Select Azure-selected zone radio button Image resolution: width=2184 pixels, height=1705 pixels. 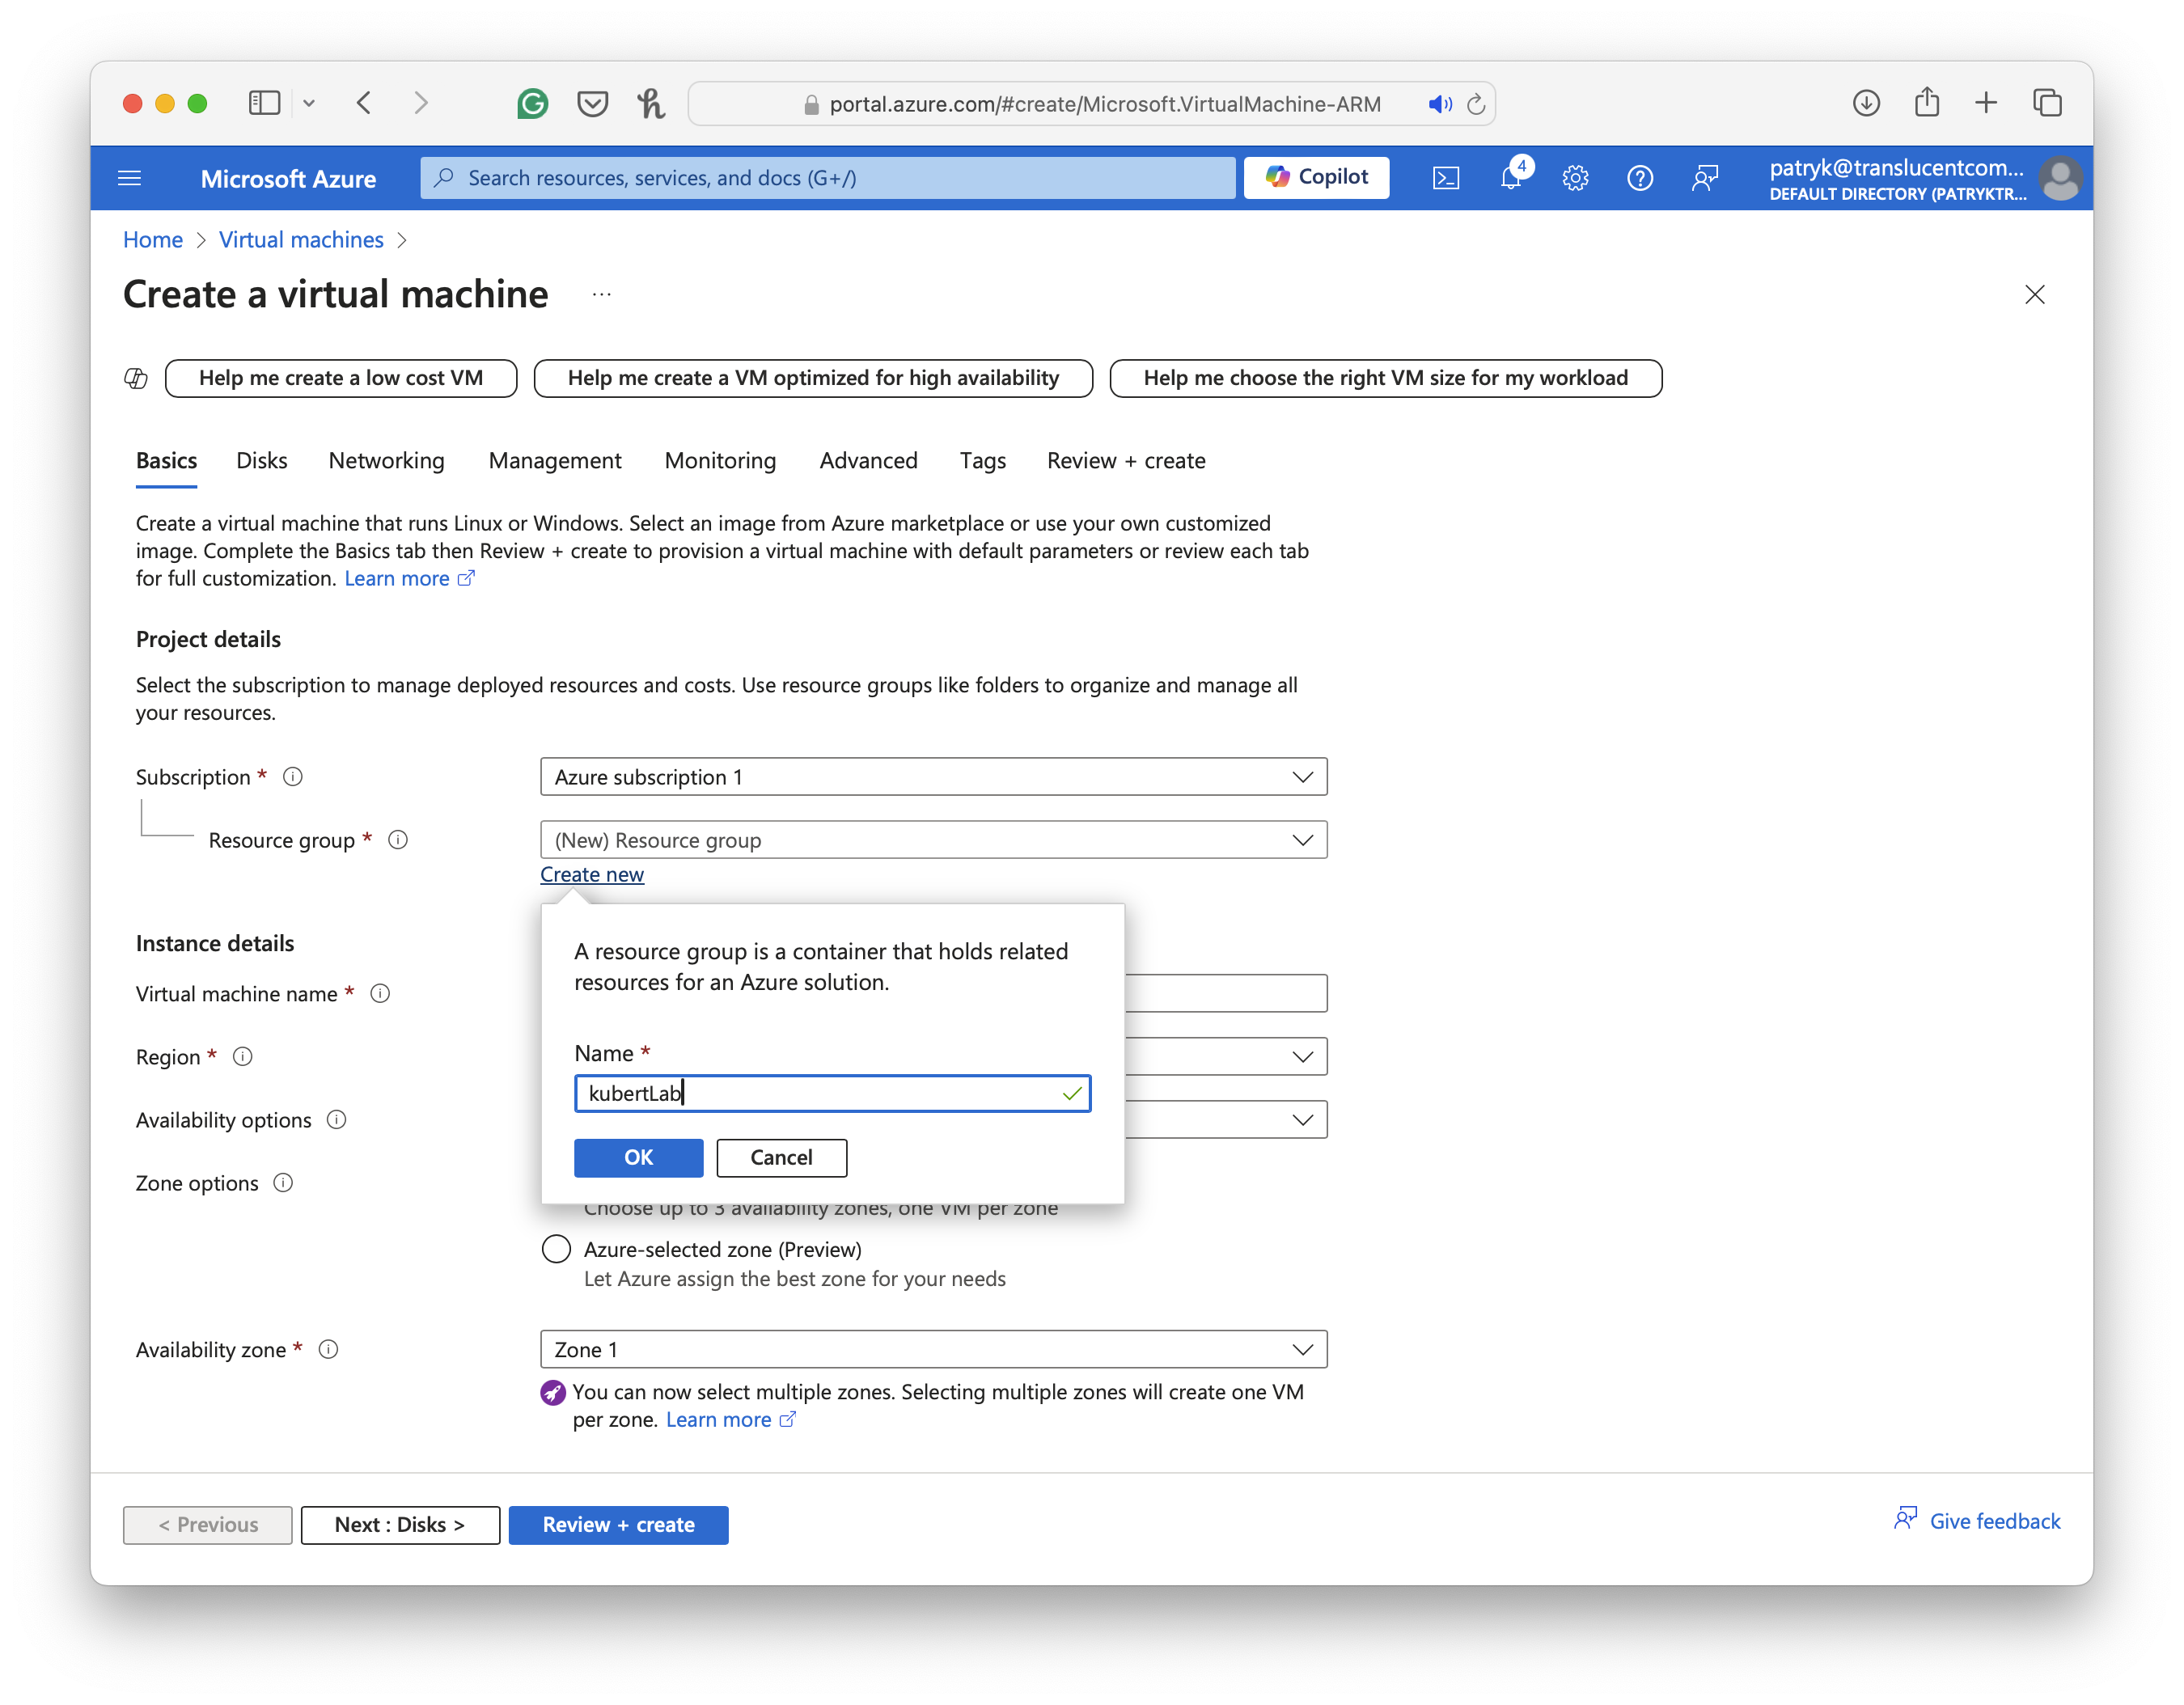coord(556,1249)
